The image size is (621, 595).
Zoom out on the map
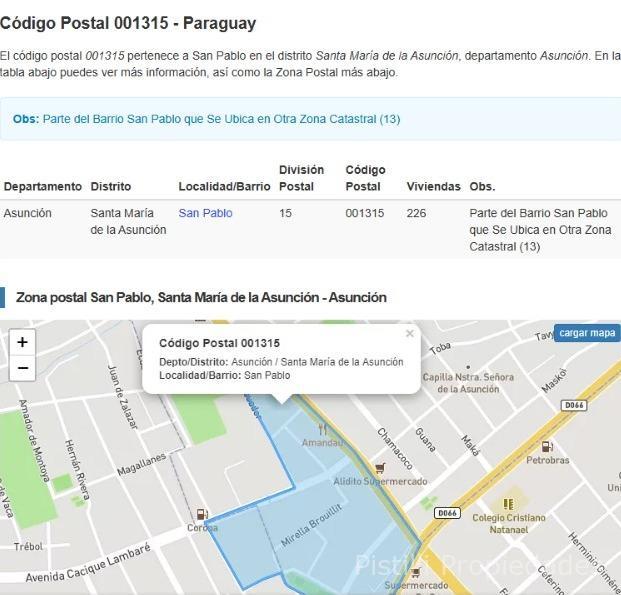[22, 368]
